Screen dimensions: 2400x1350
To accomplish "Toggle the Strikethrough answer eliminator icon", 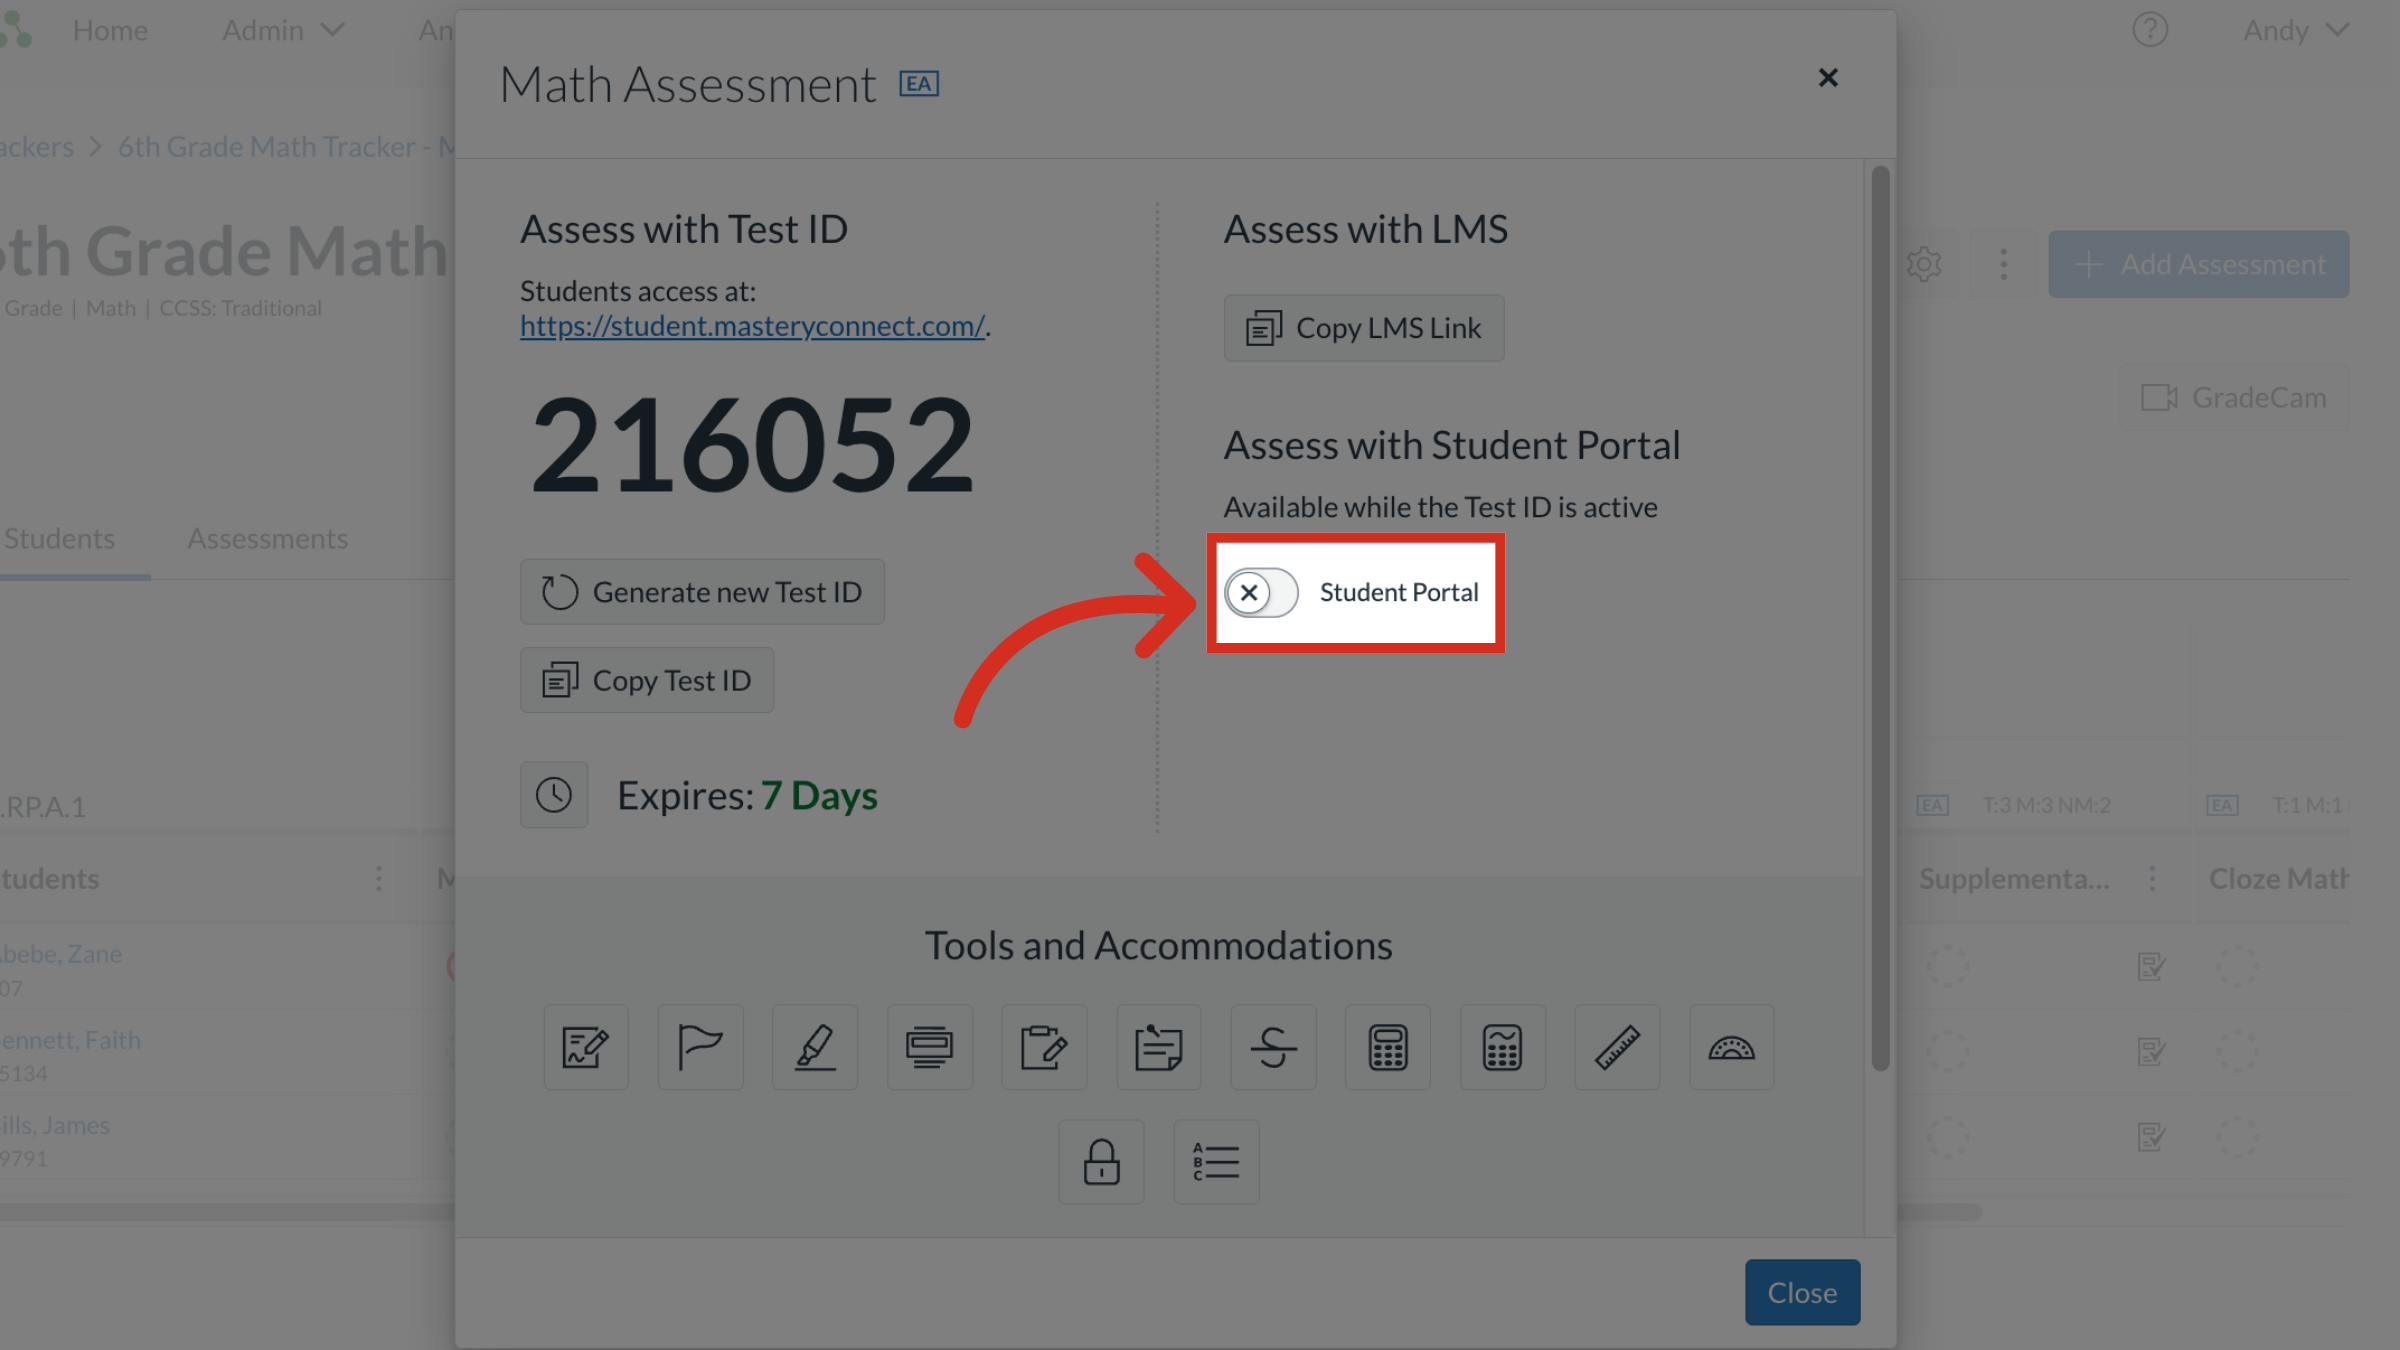I will (x=1273, y=1047).
